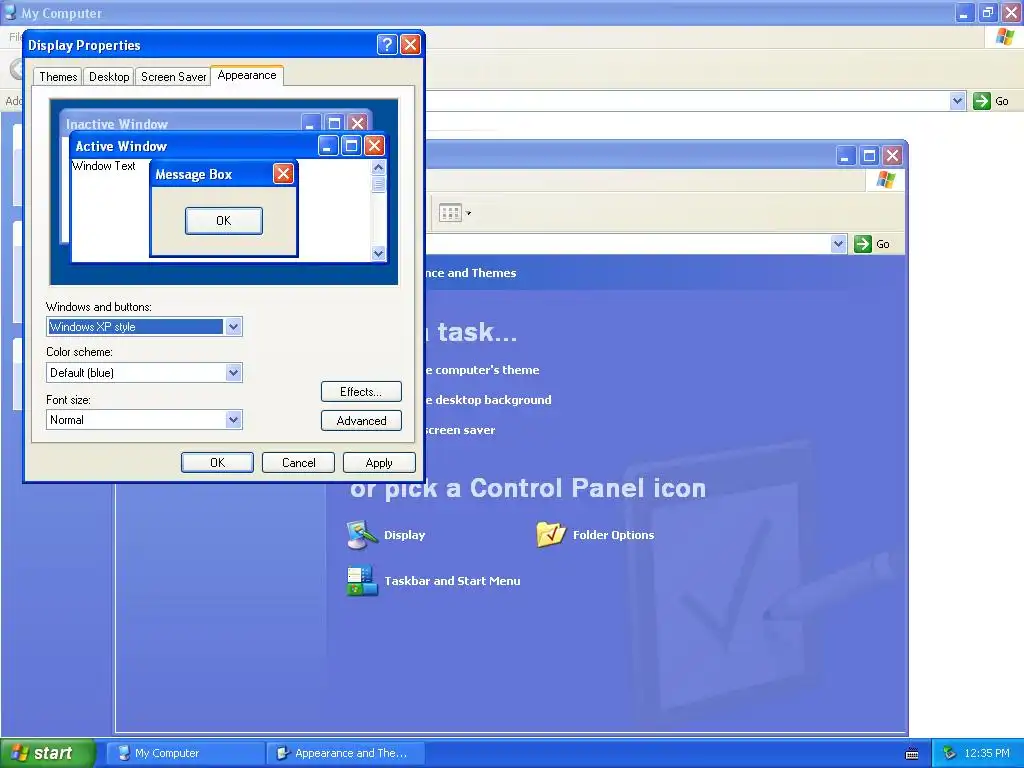Expand the Font size dropdown
The height and width of the screenshot is (768, 1024).
(233, 419)
